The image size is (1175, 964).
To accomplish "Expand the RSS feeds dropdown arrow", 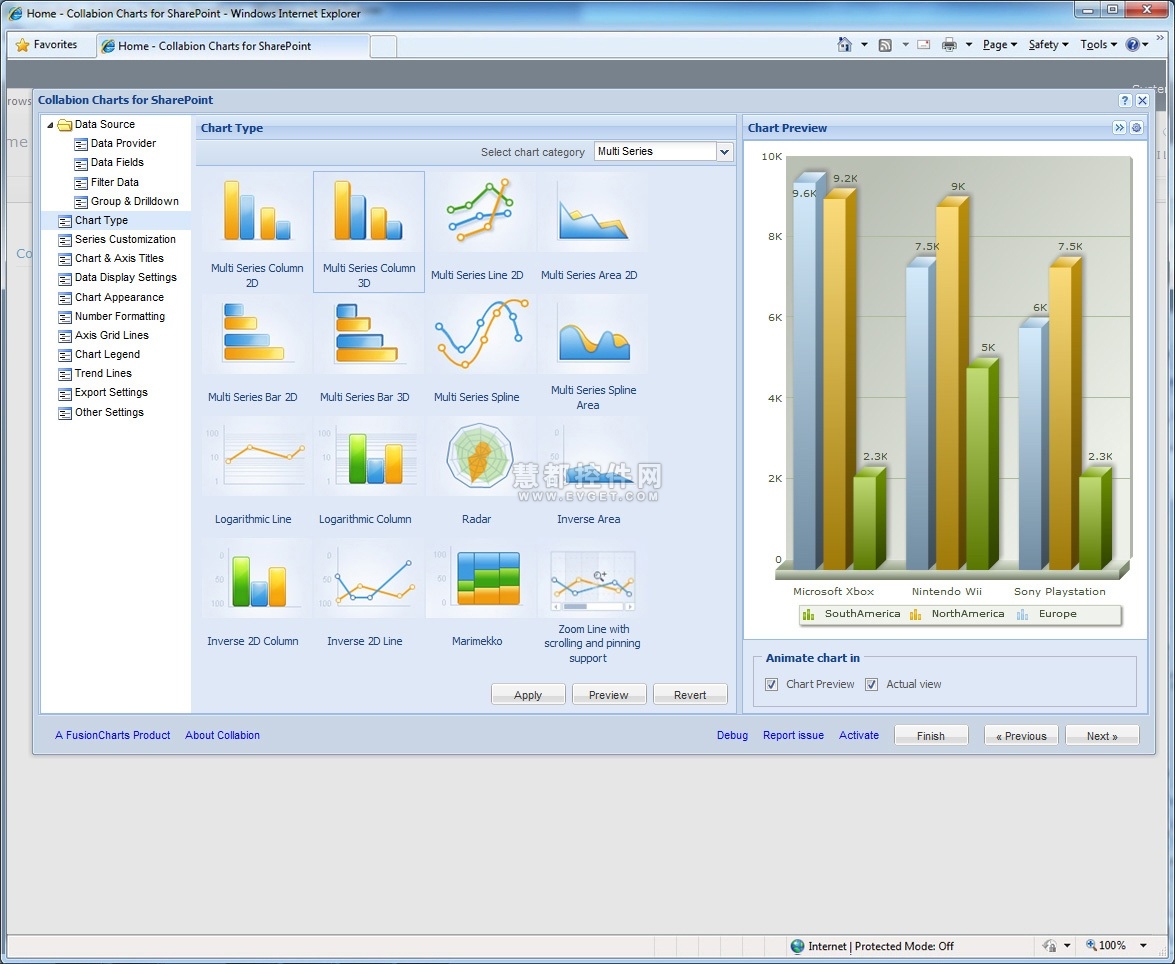I will 905,45.
